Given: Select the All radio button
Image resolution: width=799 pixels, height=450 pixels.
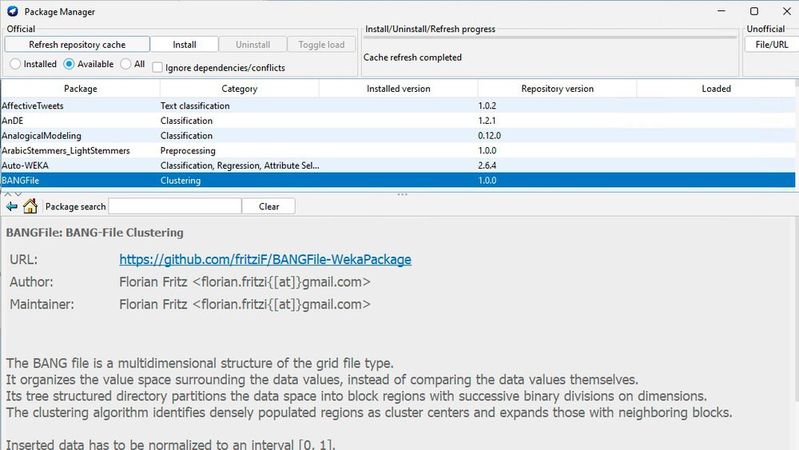Looking at the screenshot, I should click(125, 64).
